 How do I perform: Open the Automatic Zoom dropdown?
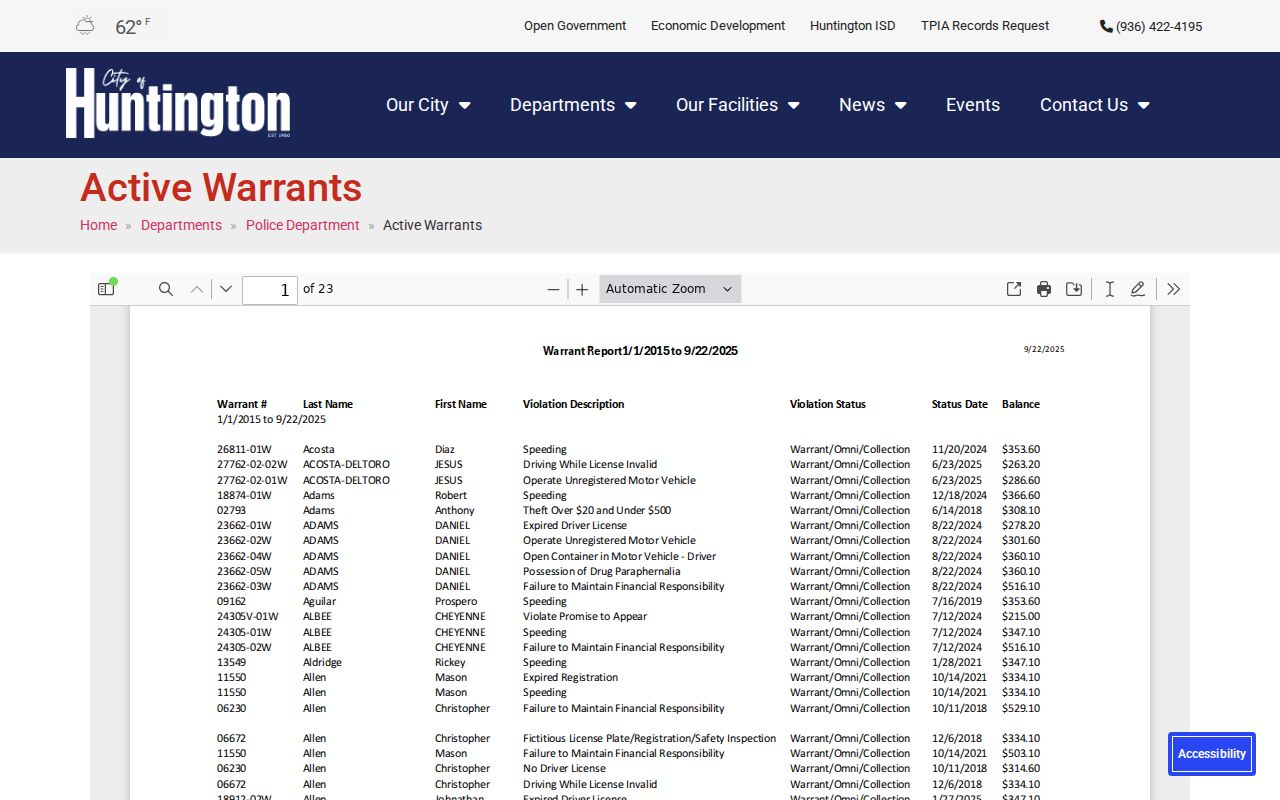click(670, 289)
